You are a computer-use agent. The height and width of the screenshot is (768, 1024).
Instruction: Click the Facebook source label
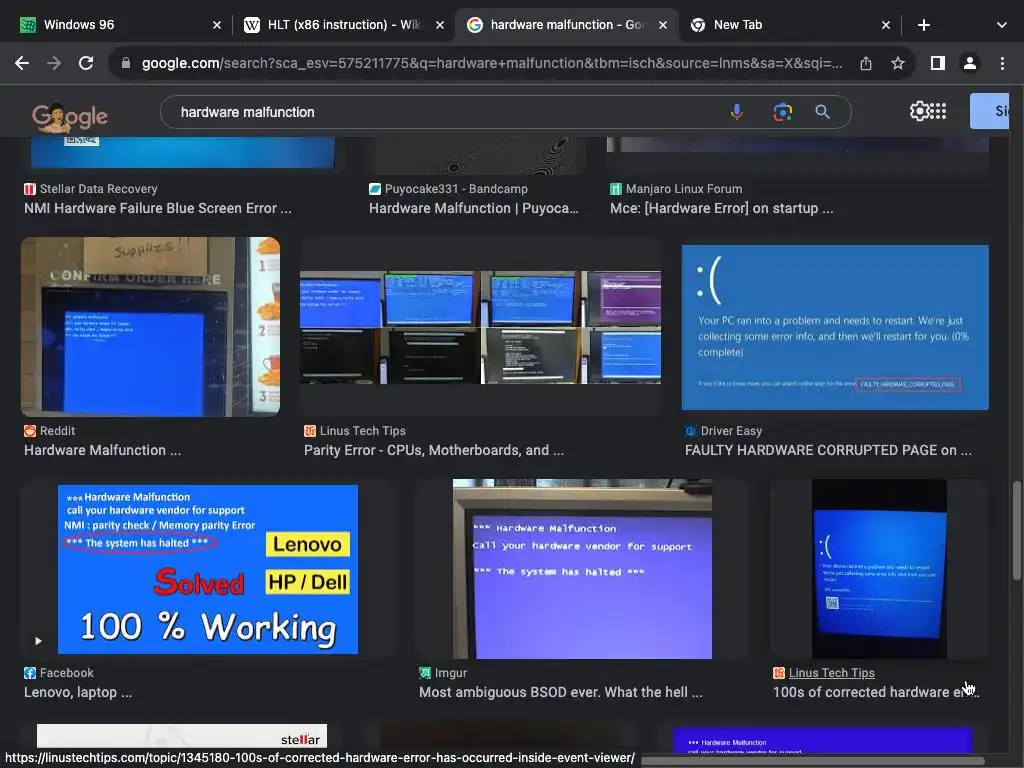[x=67, y=673]
